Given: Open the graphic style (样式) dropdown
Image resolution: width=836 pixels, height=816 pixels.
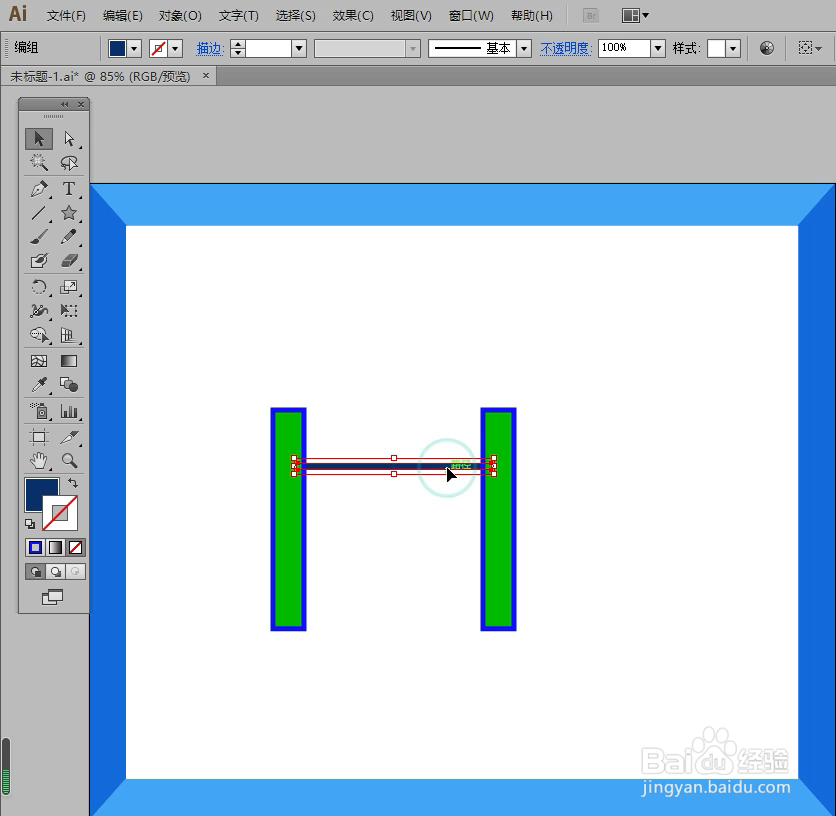Looking at the screenshot, I should tap(734, 49).
